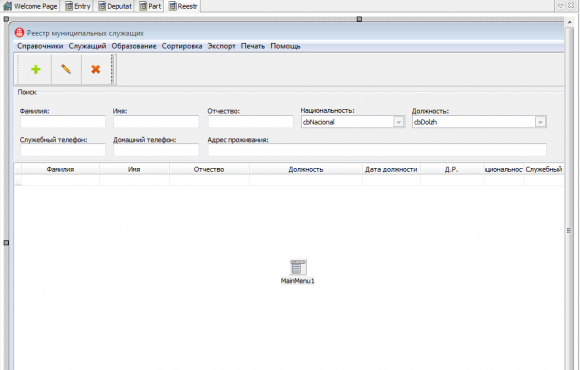The height and width of the screenshot is (370, 580).
Task: Click the toolbar drag grip handle
Action: (x=113, y=69)
